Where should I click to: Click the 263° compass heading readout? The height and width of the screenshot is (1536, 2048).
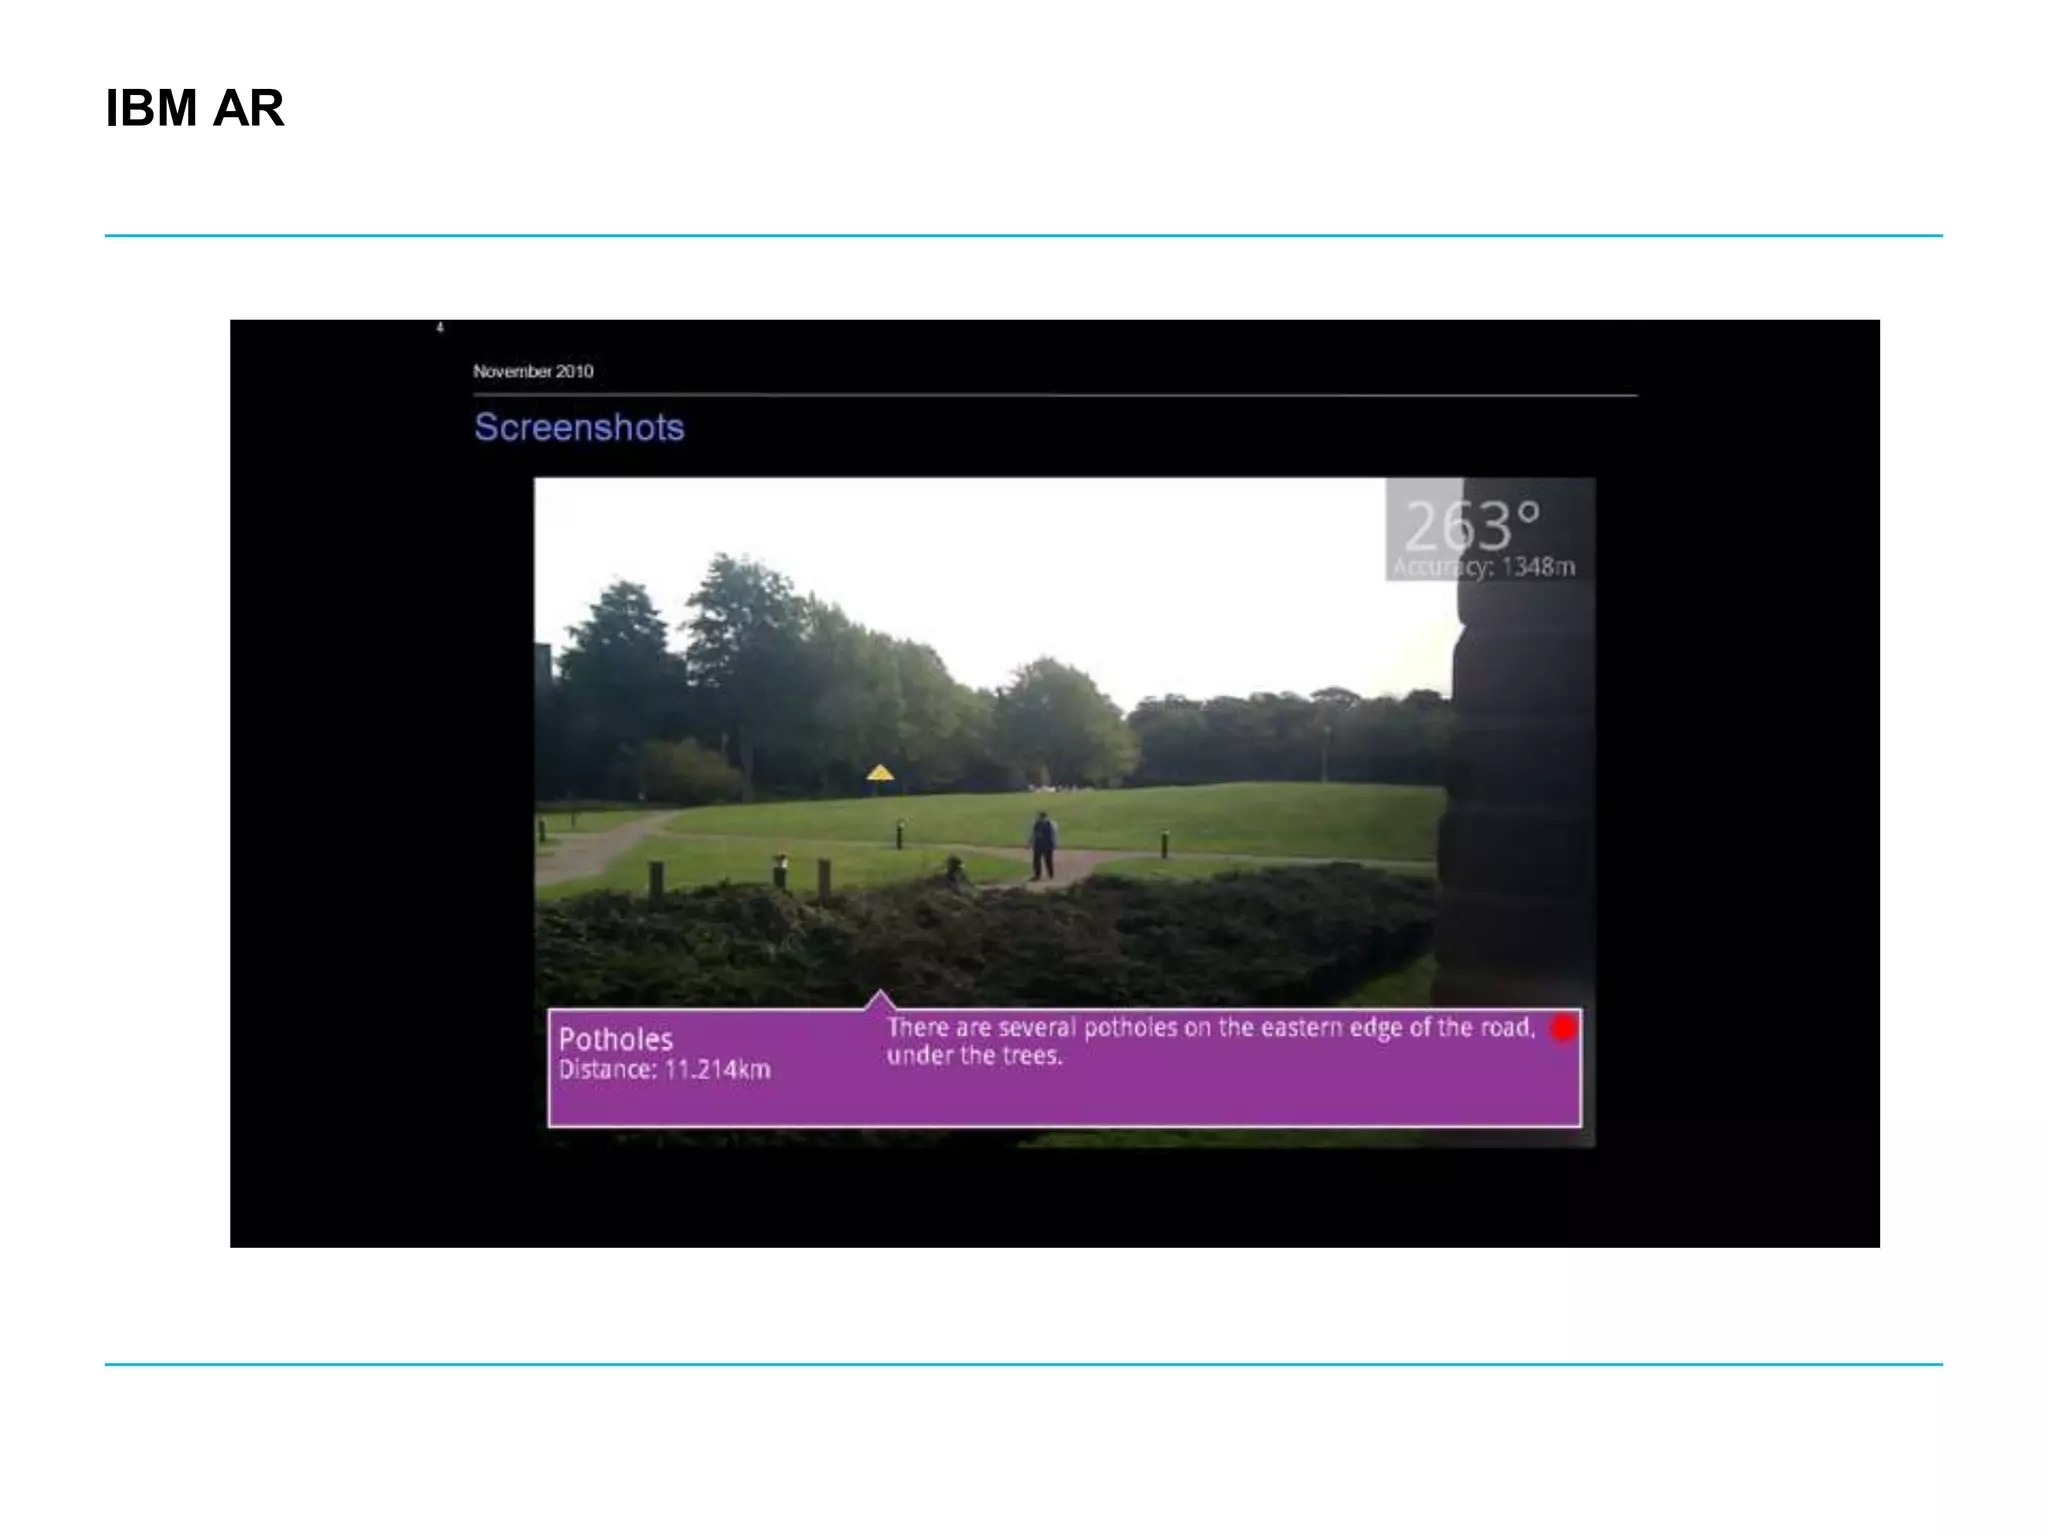click(1471, 526)
